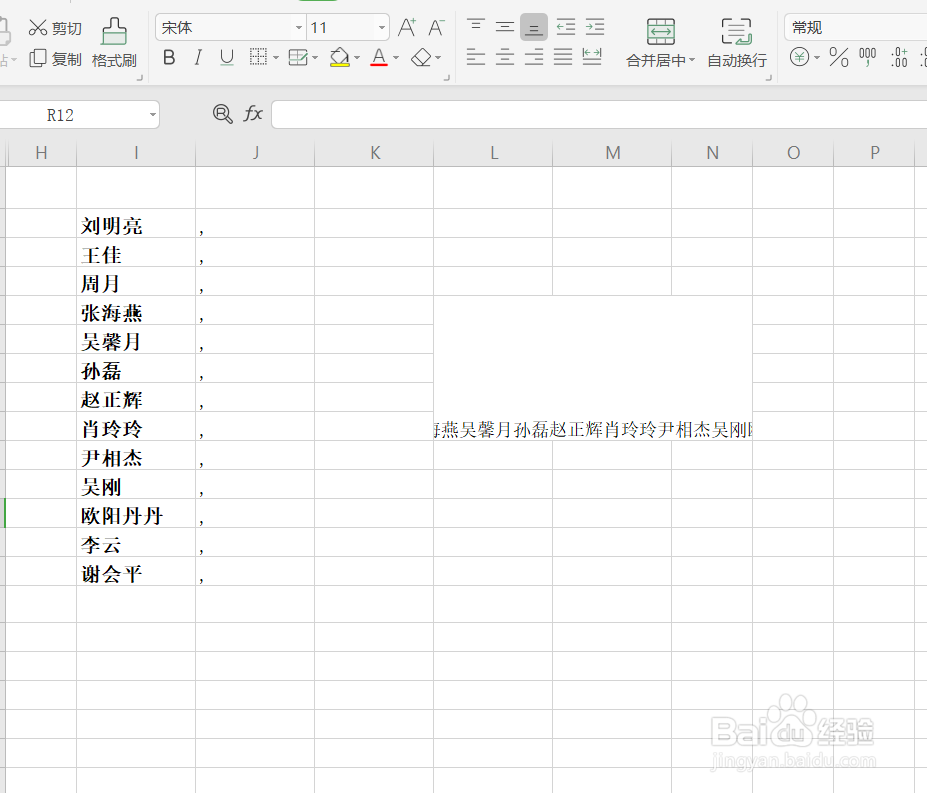
Task: Select column I header
Action: click(136, 153)
